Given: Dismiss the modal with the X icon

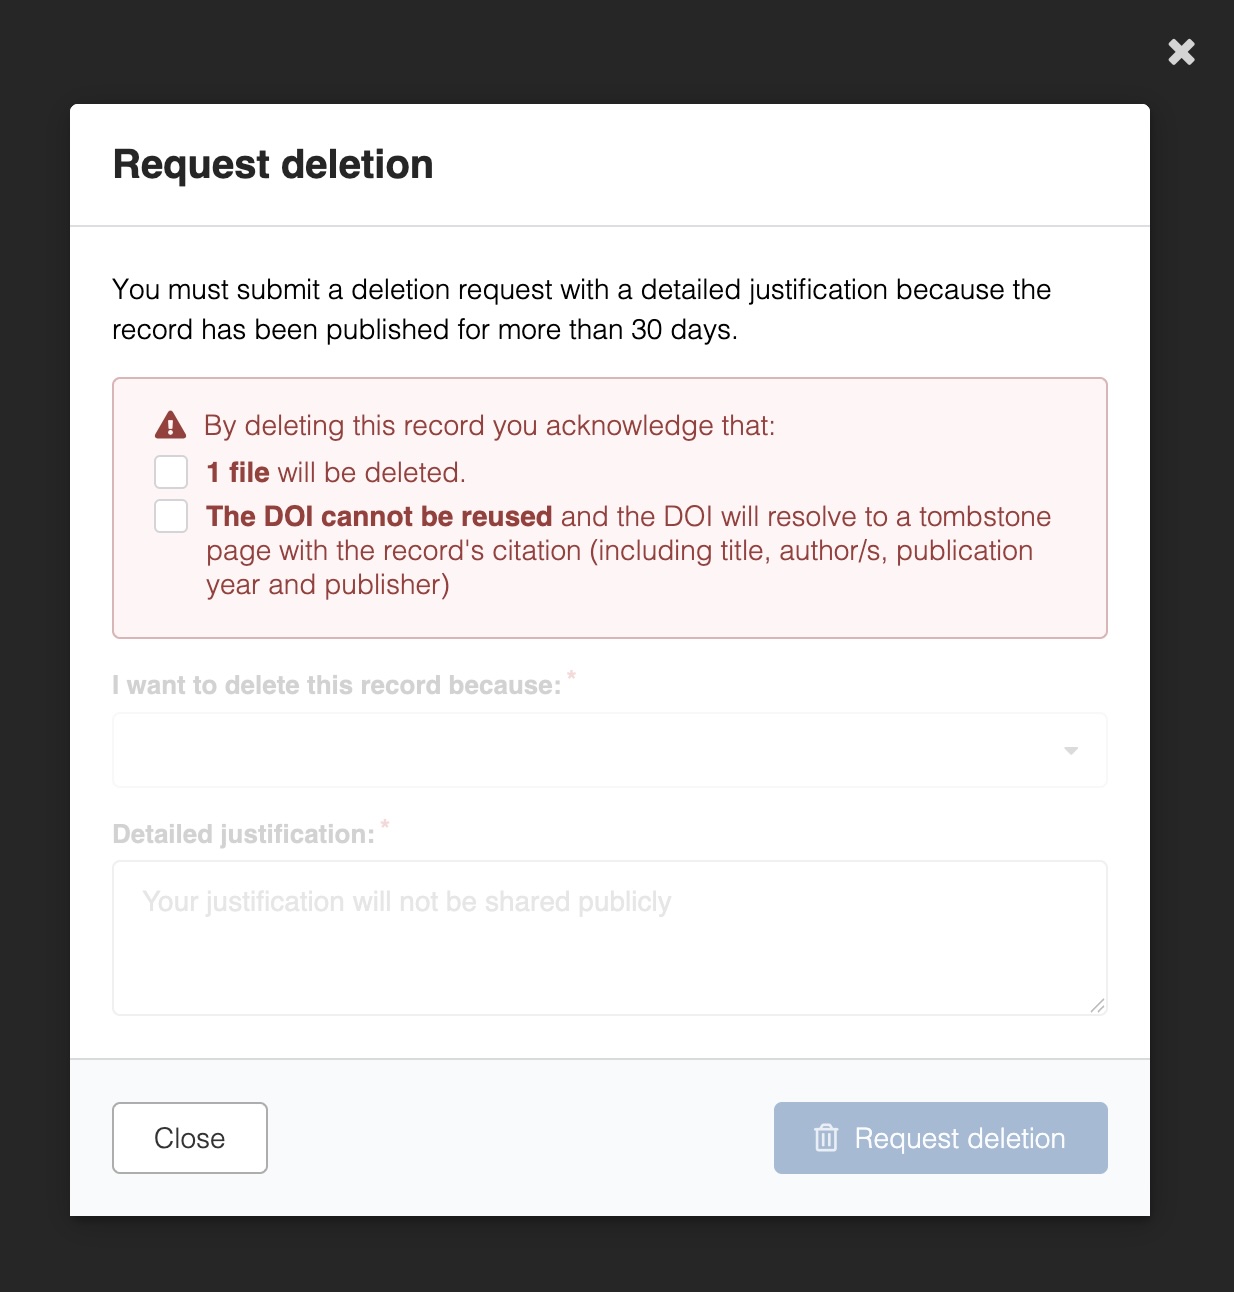Looking at the screenshot, I should [x=1181, y=52].
